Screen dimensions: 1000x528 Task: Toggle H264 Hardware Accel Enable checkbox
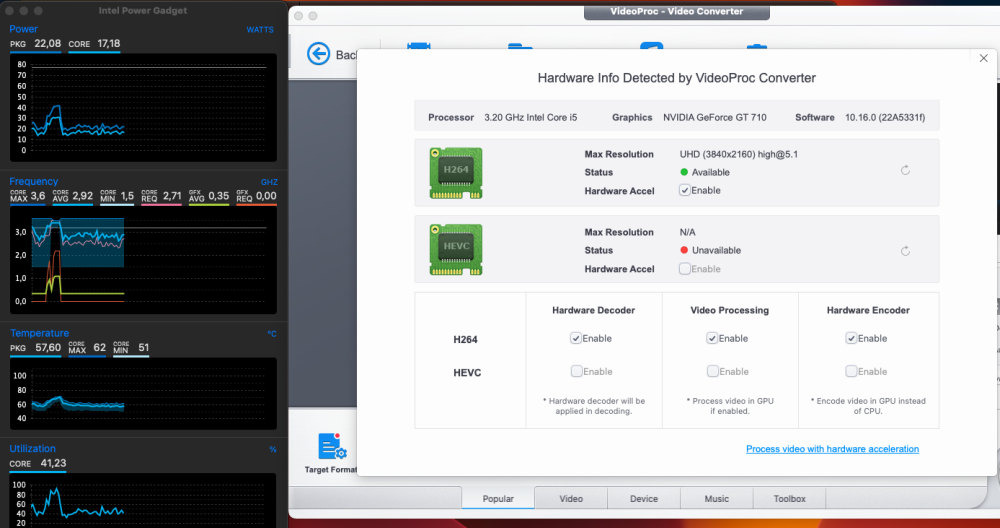tap(684, 190)
